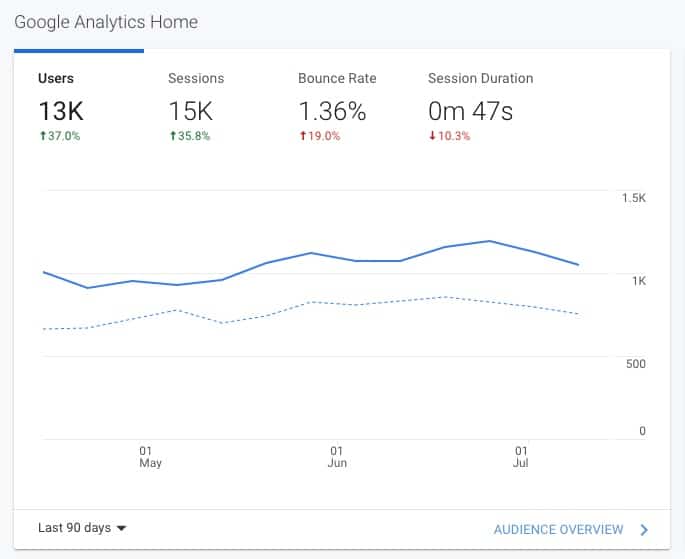Click the 1K y-axis label
The image size is (685, 559).
pyautogui.click(x=639, y=281)
